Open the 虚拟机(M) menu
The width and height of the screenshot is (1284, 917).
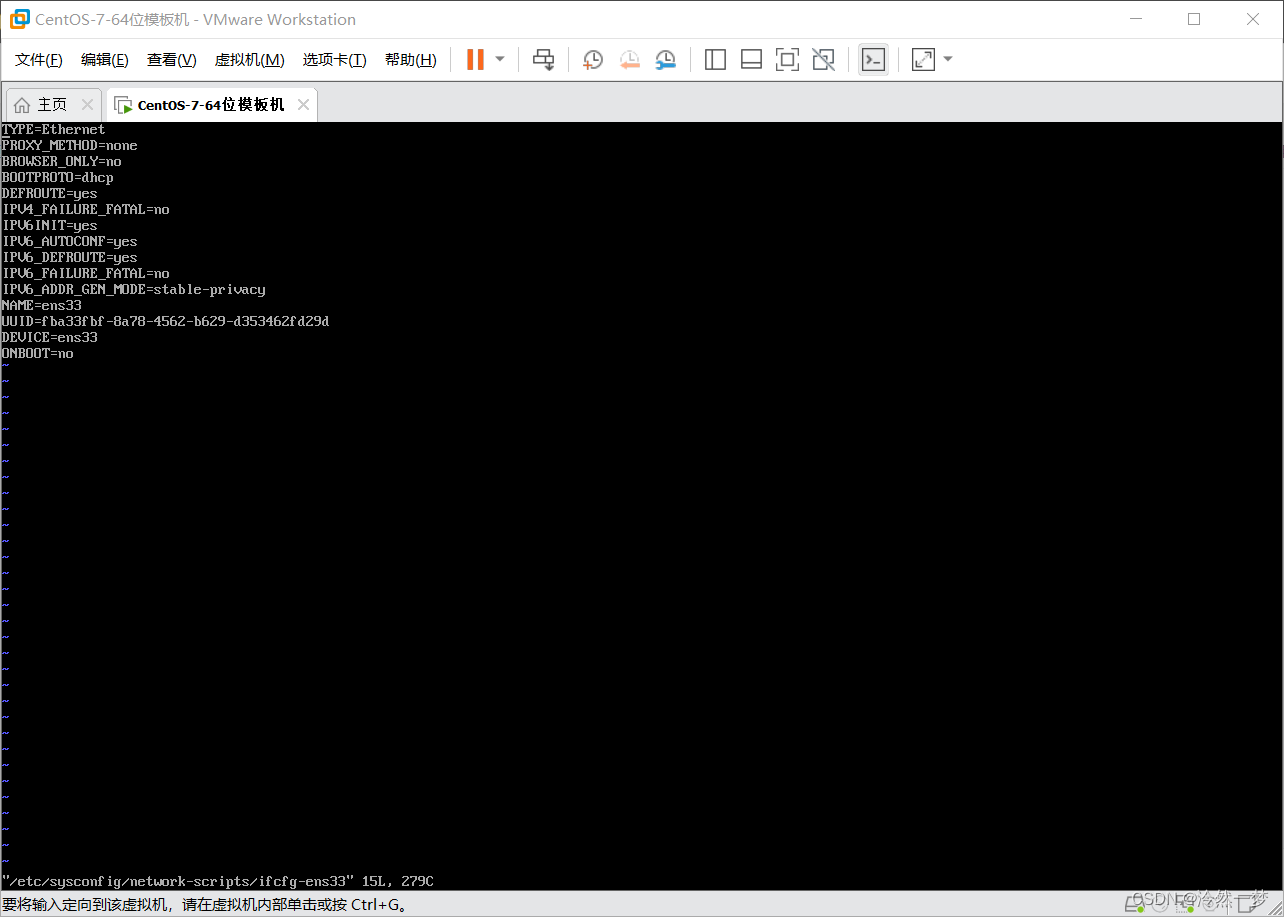tap(250, 60)
